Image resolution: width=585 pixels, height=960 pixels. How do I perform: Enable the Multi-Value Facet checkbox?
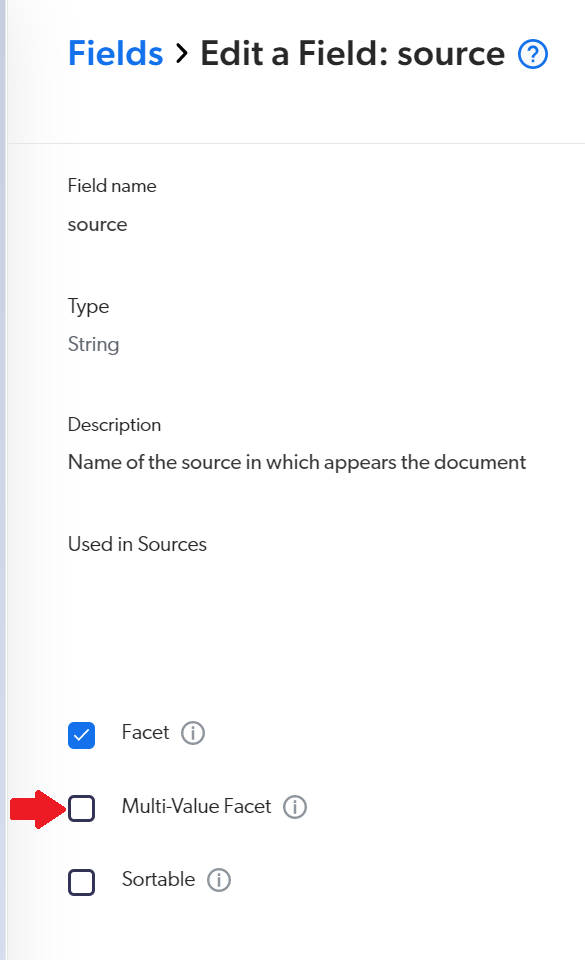[81, 807]
